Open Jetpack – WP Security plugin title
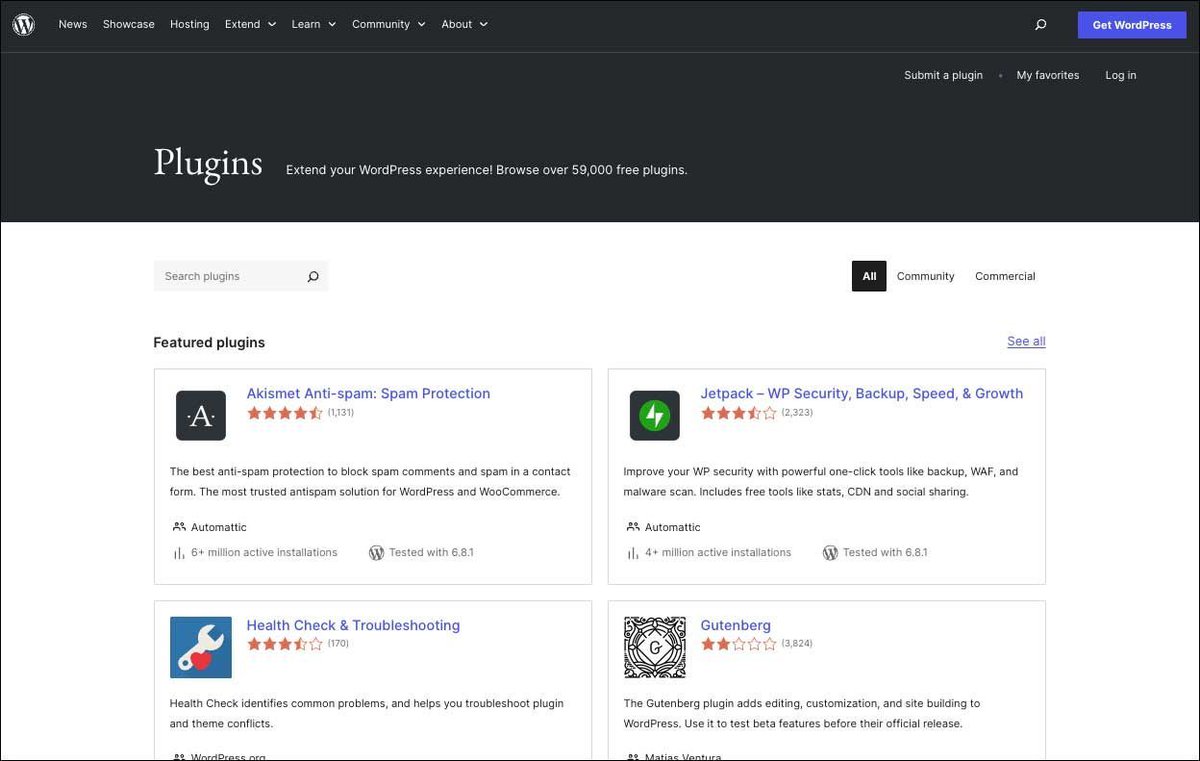 [862, 394]
